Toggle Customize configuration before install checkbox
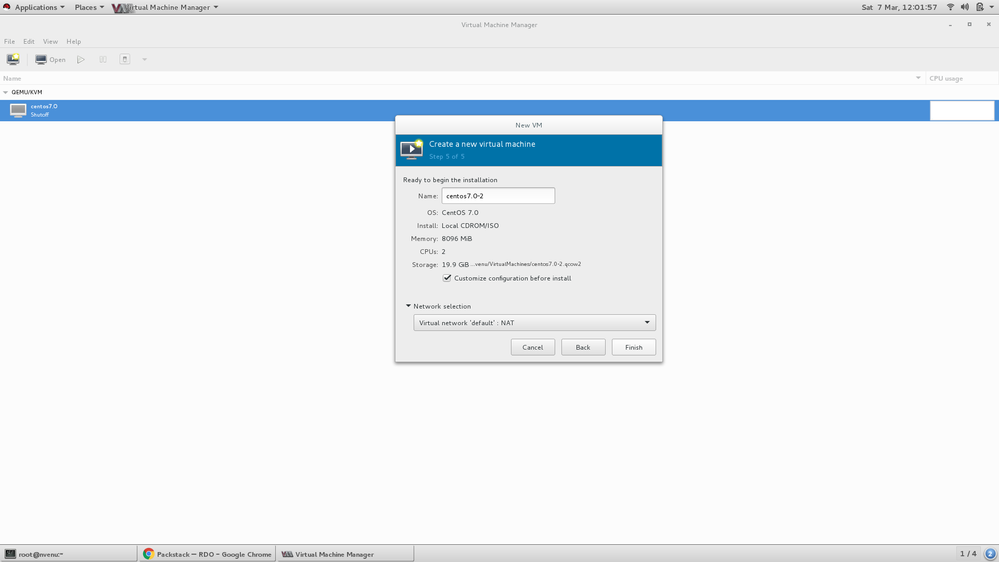 click(x=447, y=278)
